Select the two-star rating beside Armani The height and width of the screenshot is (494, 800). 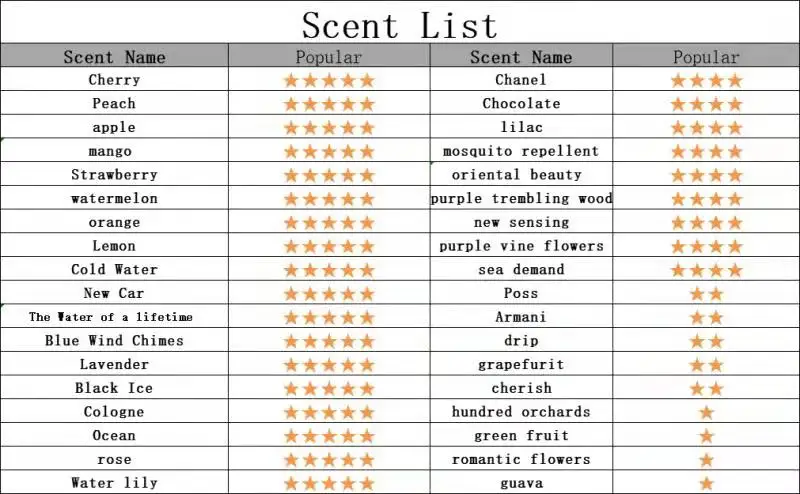(706, 317)
